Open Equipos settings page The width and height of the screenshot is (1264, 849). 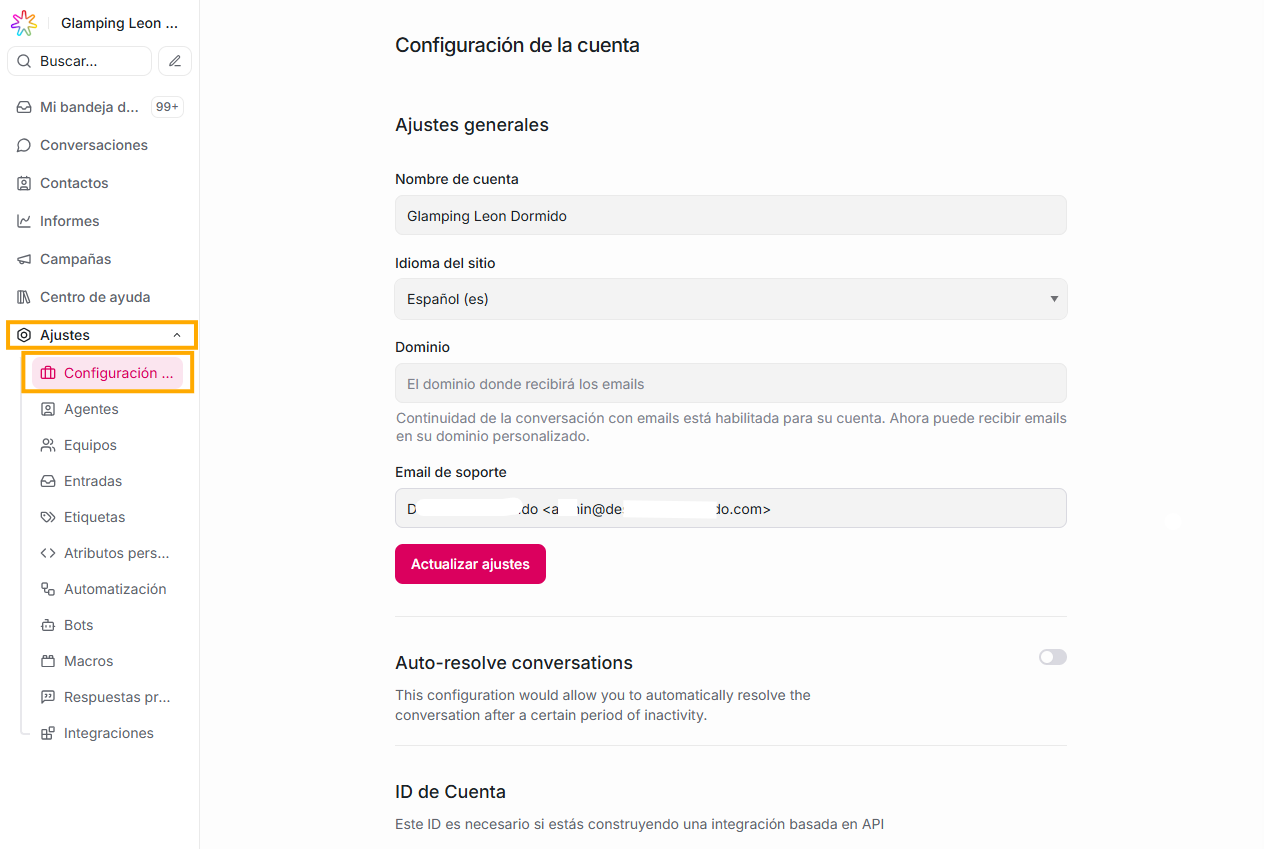[x=90, y=445]
